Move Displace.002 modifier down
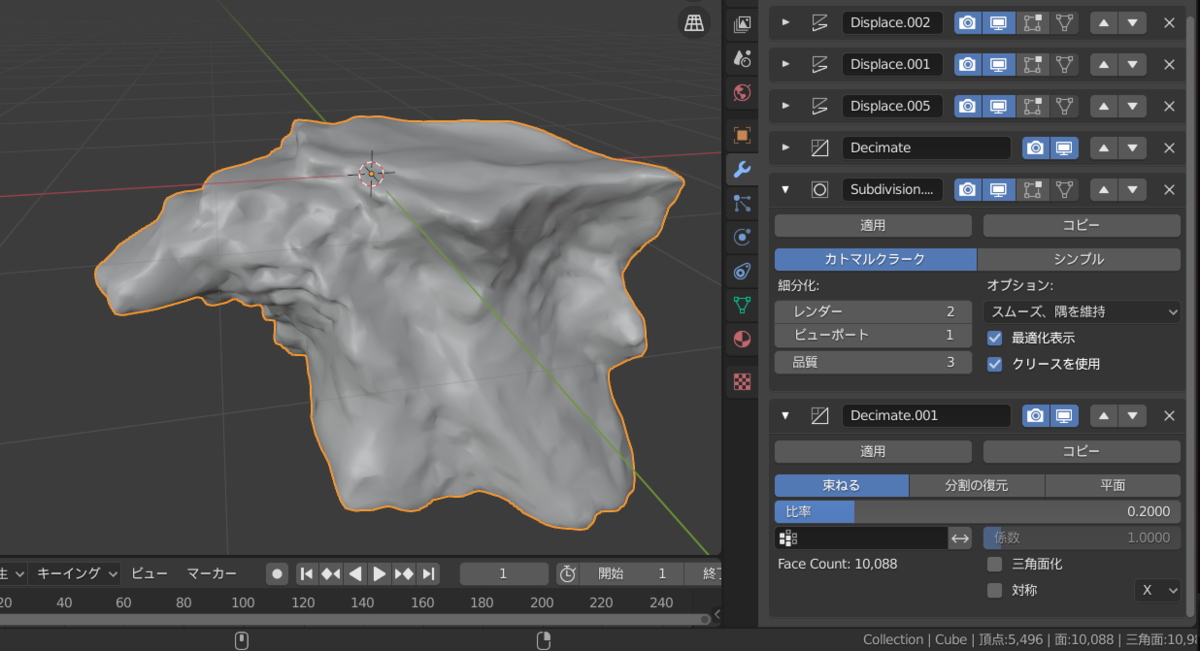Screen dimensions: 1200x651 1132,22
